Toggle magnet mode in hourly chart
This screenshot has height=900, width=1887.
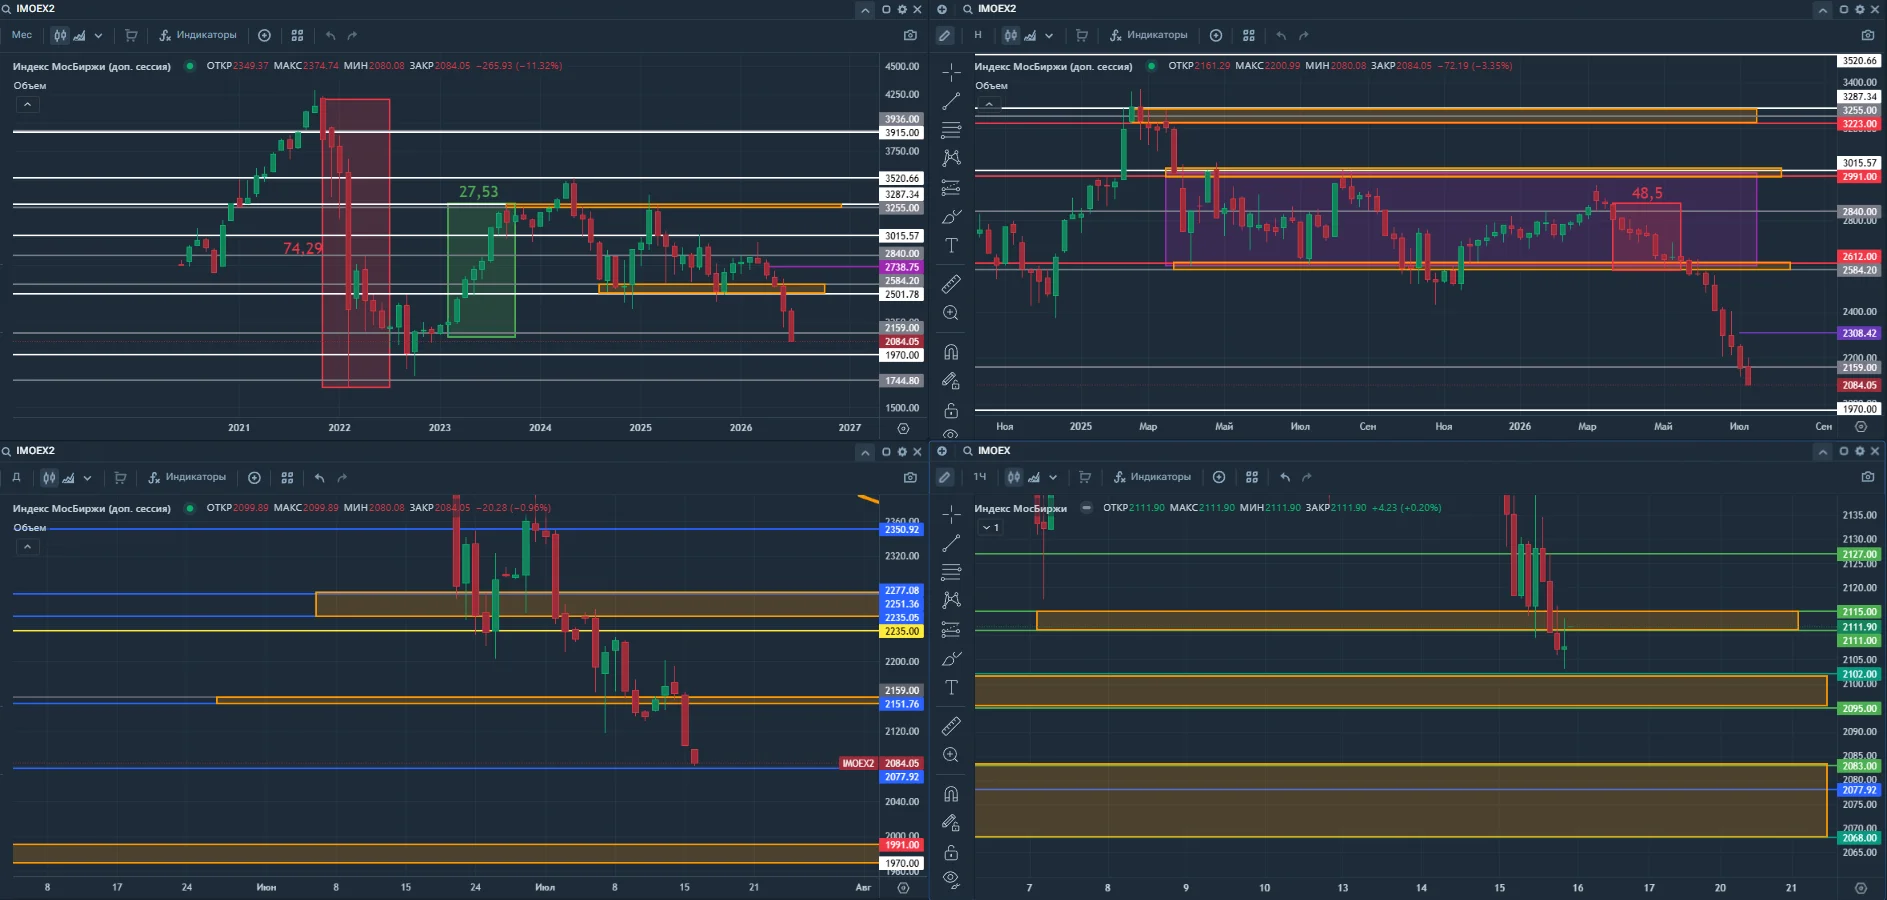pyautogui.click(x=951, y=794)
